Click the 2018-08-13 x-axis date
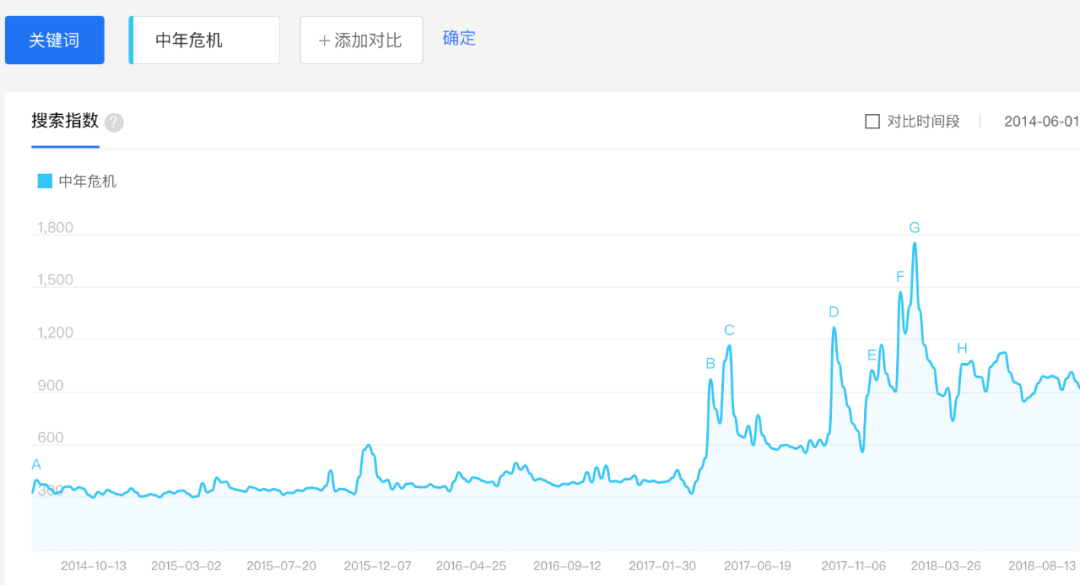The height and width of the screenshot is (585, 1080). coord(1042,566)
